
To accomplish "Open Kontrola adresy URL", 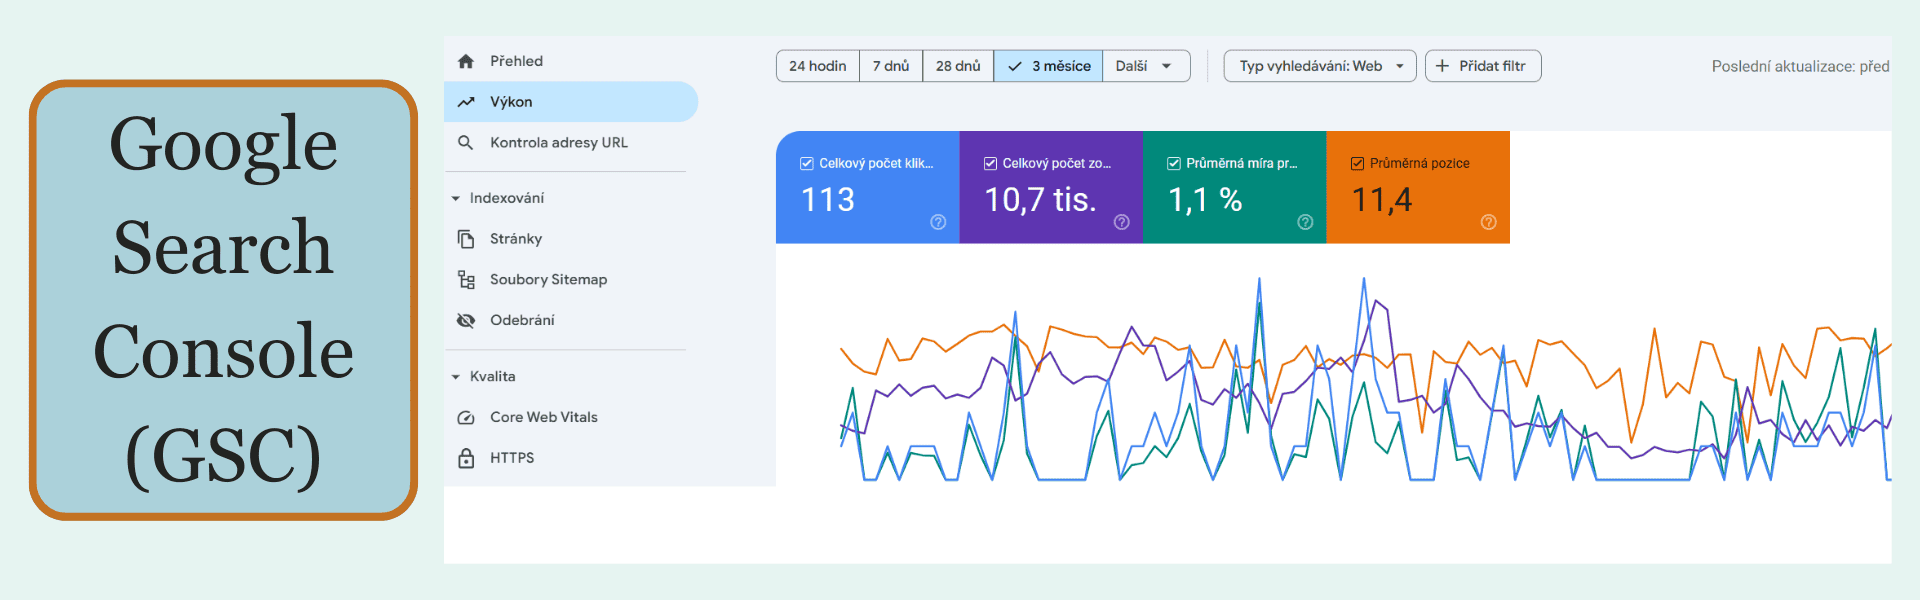I will click(571, 143).
